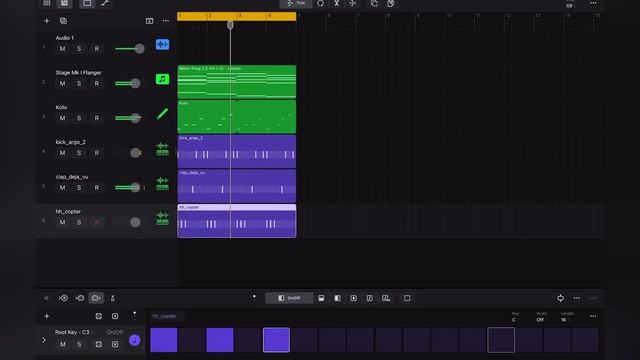
Task: Open clap_deja_vu sampler track icon
Action: tap(162, 183)
